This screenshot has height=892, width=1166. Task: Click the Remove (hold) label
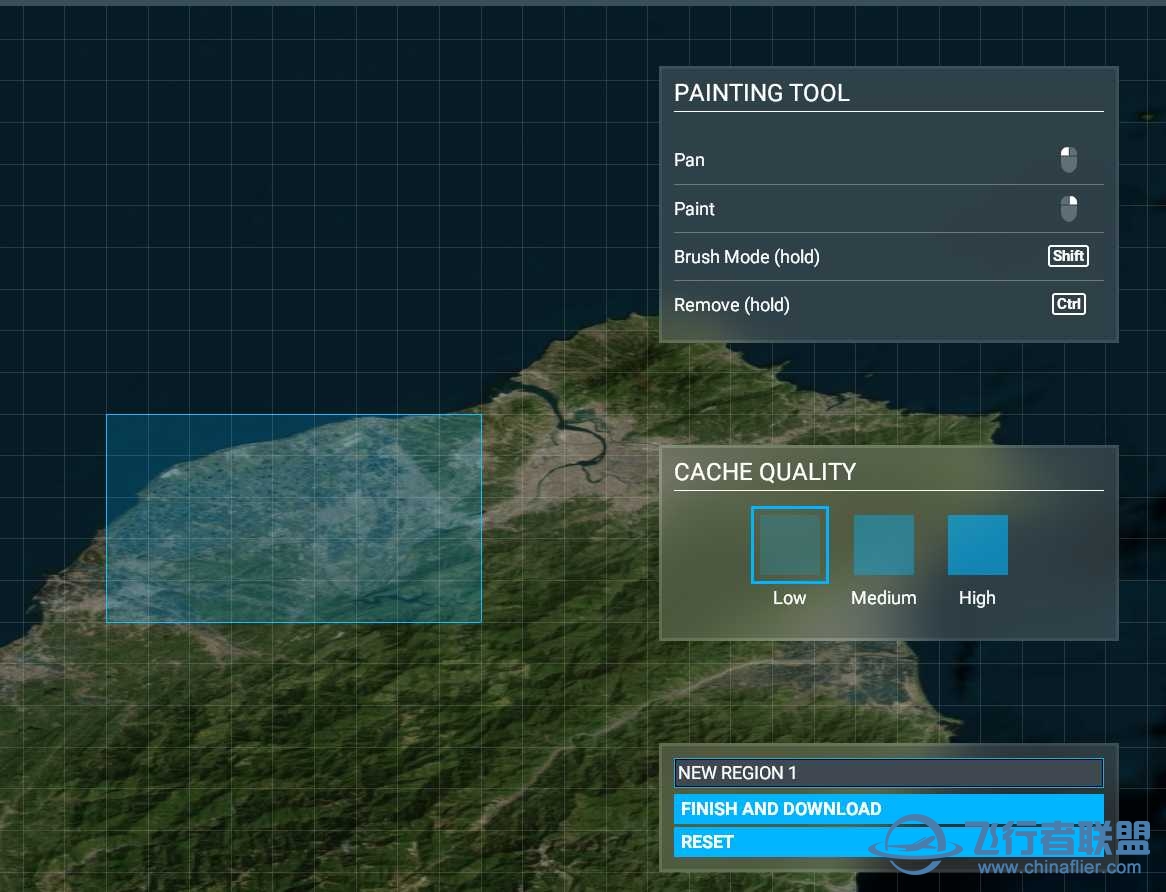tap(731, 305)
